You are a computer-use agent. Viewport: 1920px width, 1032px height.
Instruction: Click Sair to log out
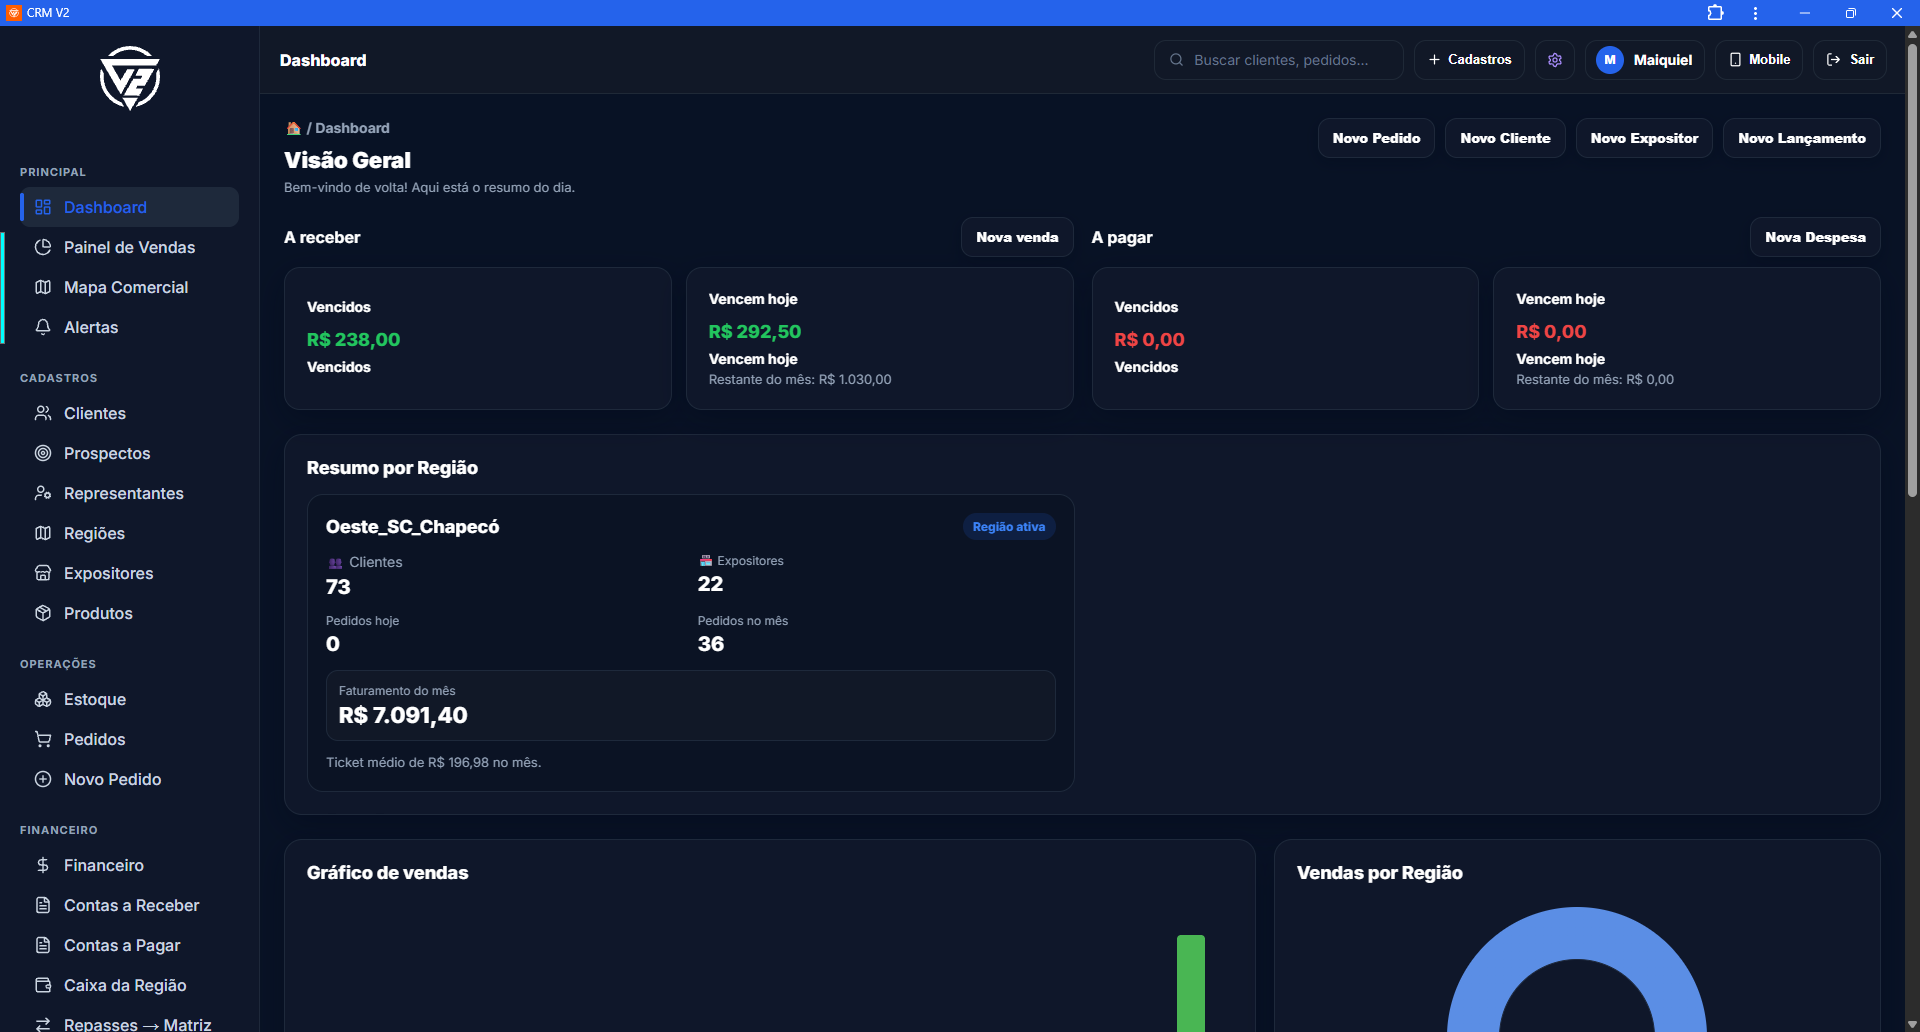point(1850,60)
